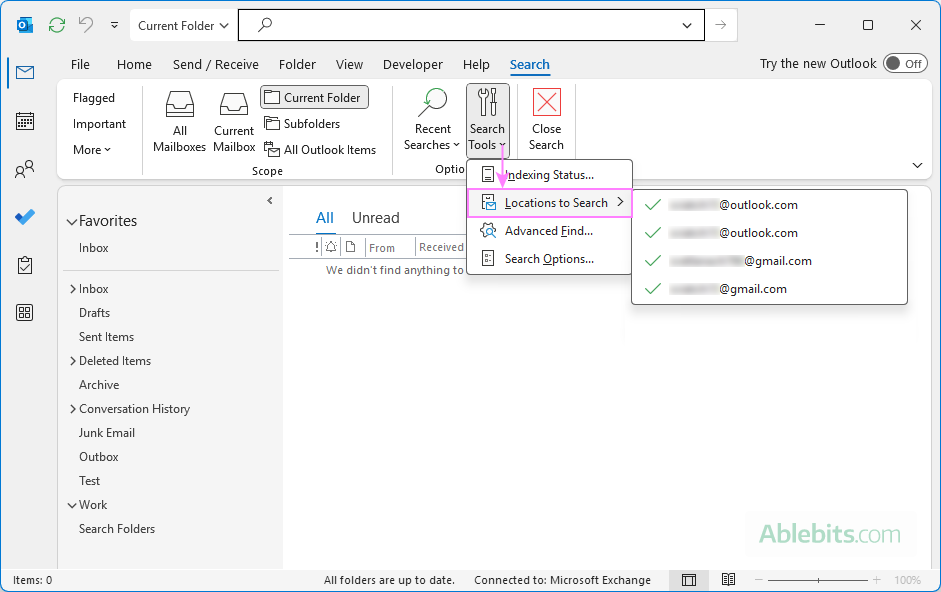The width and height of the screenshot is (941, 592).
Task: Uncheck the last gmail.com search location
Action: point(653,288)
